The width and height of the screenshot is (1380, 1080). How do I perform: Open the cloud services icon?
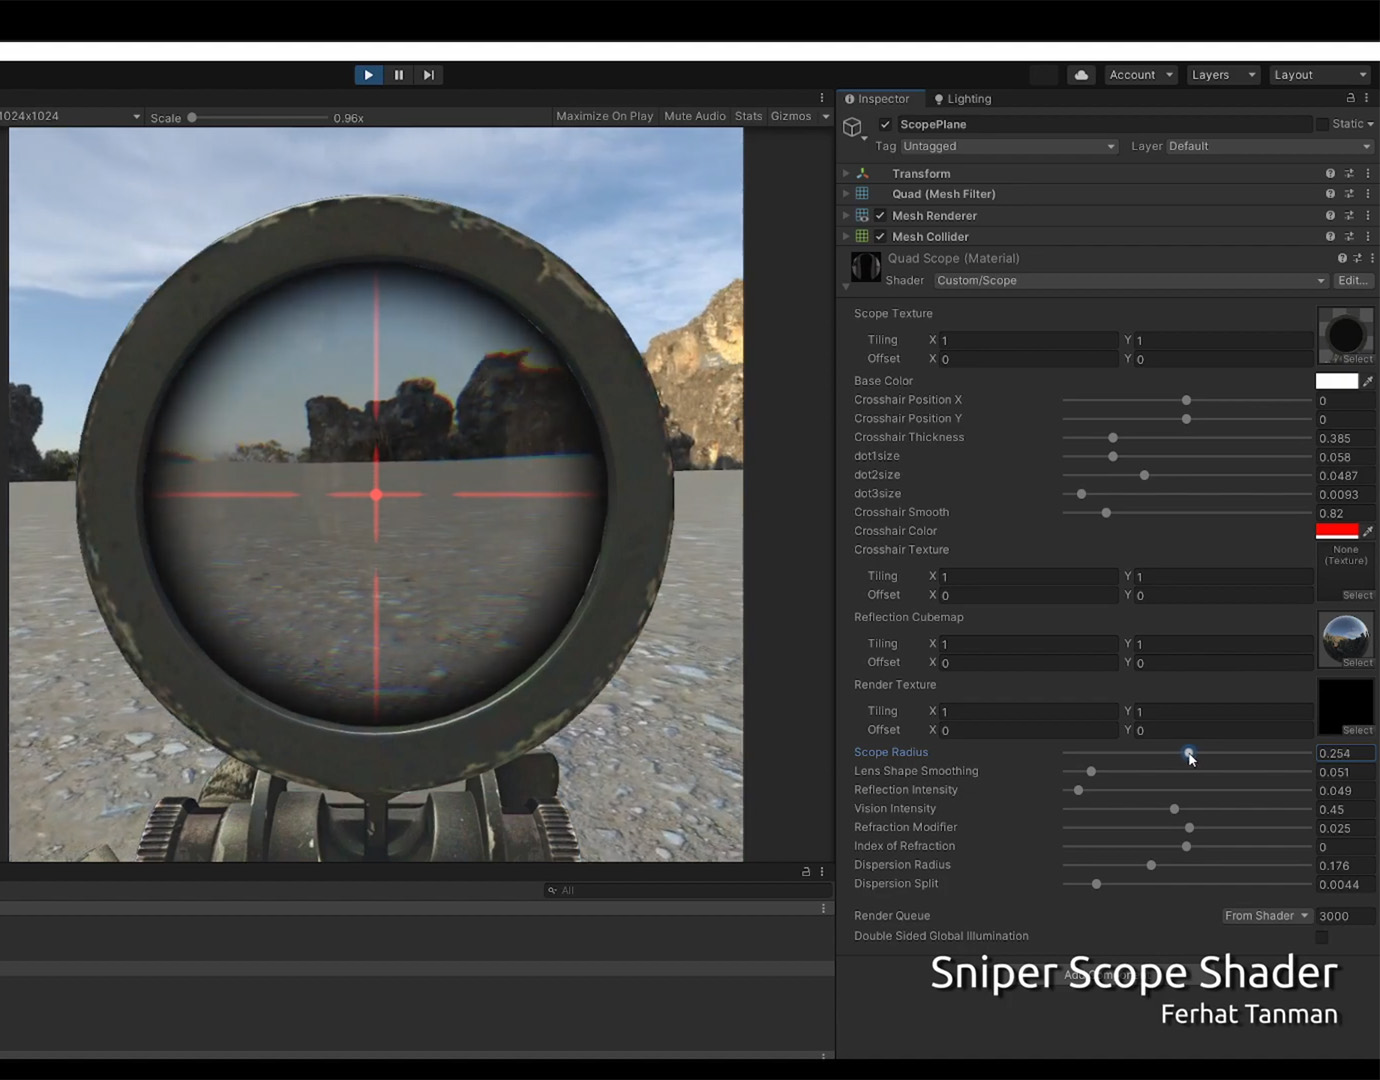pyautogui.click(x=1081, y=75)
